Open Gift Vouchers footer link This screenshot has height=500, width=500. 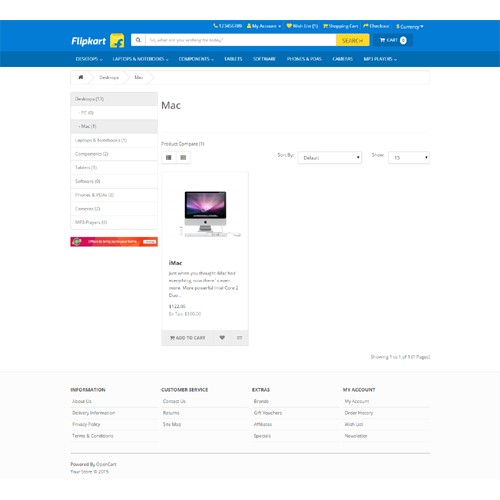pos(268,413)
